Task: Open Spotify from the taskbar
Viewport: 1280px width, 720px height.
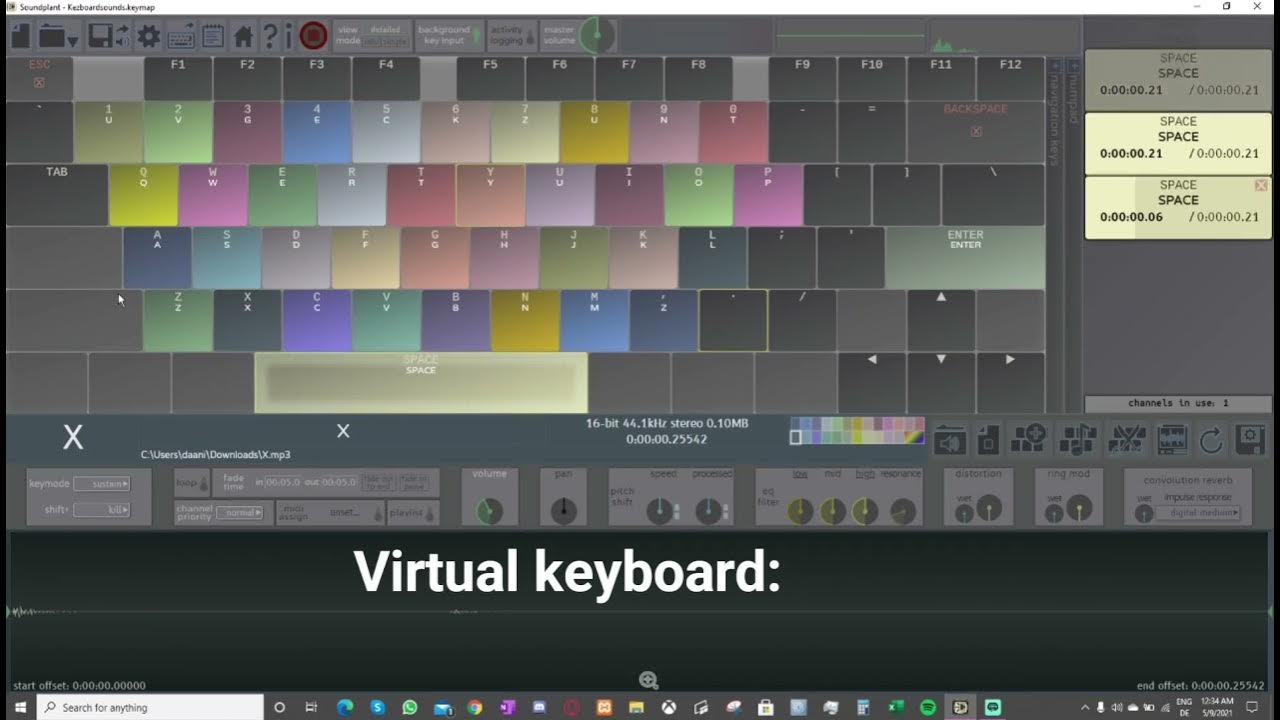Action: click(x=928, y=707)
